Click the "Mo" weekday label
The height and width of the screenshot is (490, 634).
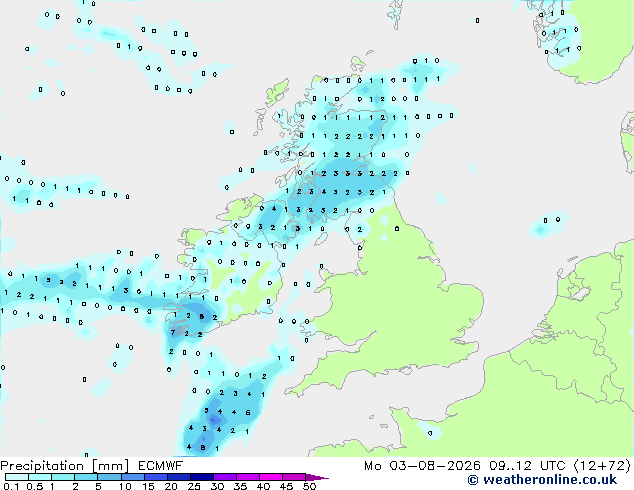372,466
